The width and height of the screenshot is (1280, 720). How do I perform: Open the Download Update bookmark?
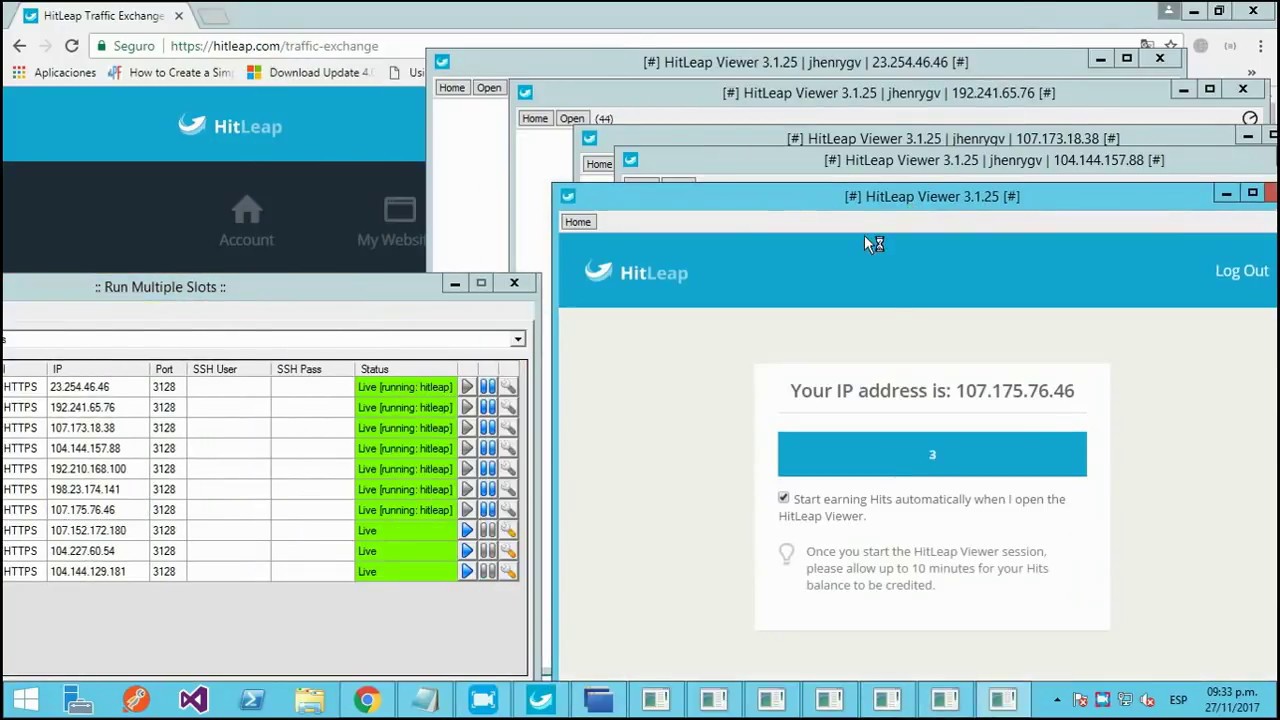[310, 72]
